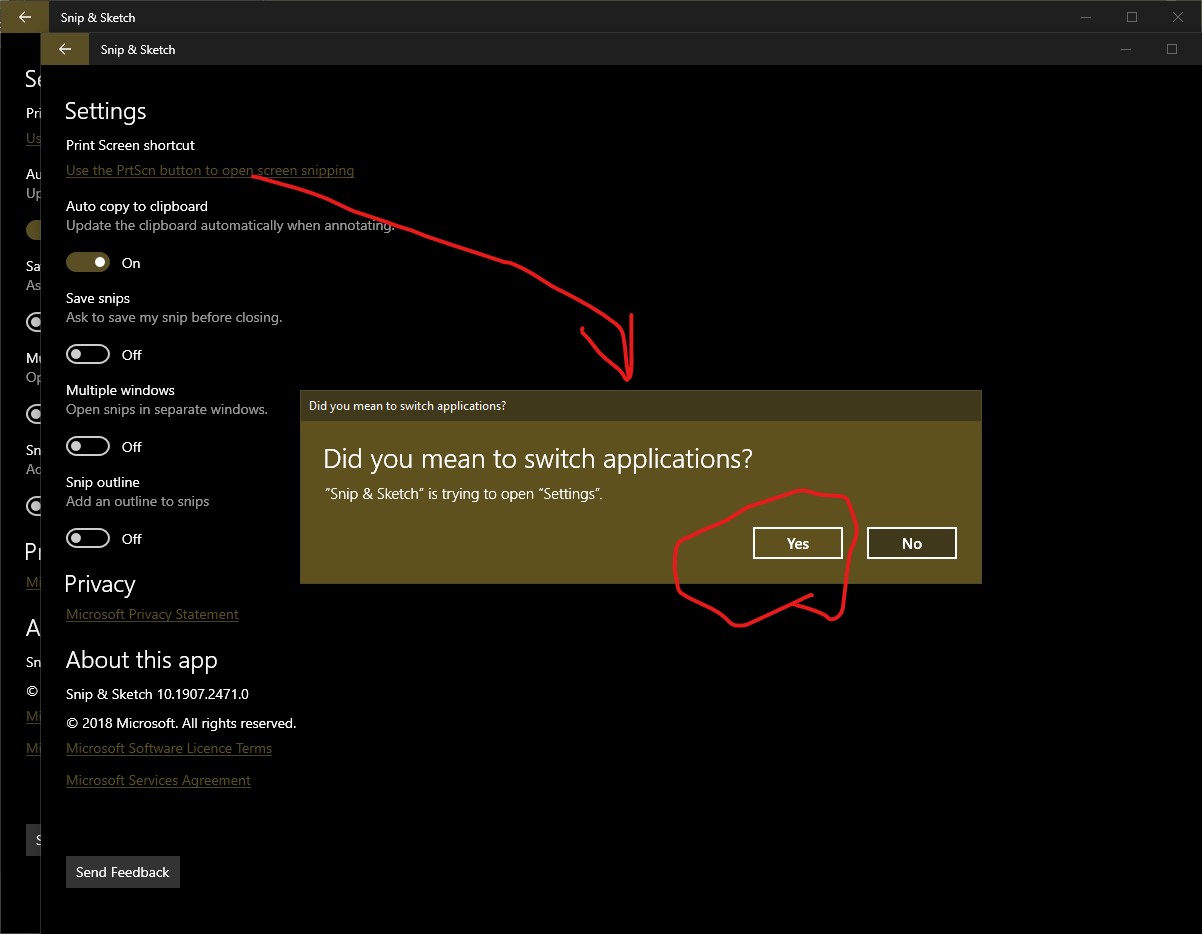Turn off the Auto copy to clipboard switch

[x=88, y=262]
